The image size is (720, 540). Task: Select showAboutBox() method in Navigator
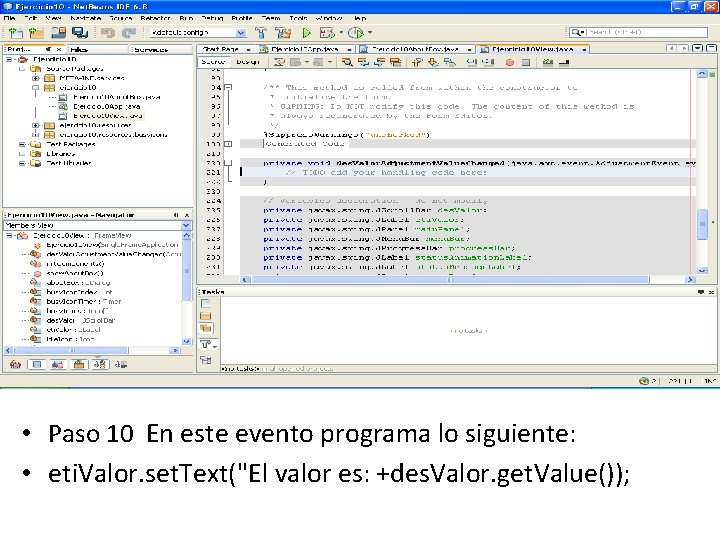(74, 273)
